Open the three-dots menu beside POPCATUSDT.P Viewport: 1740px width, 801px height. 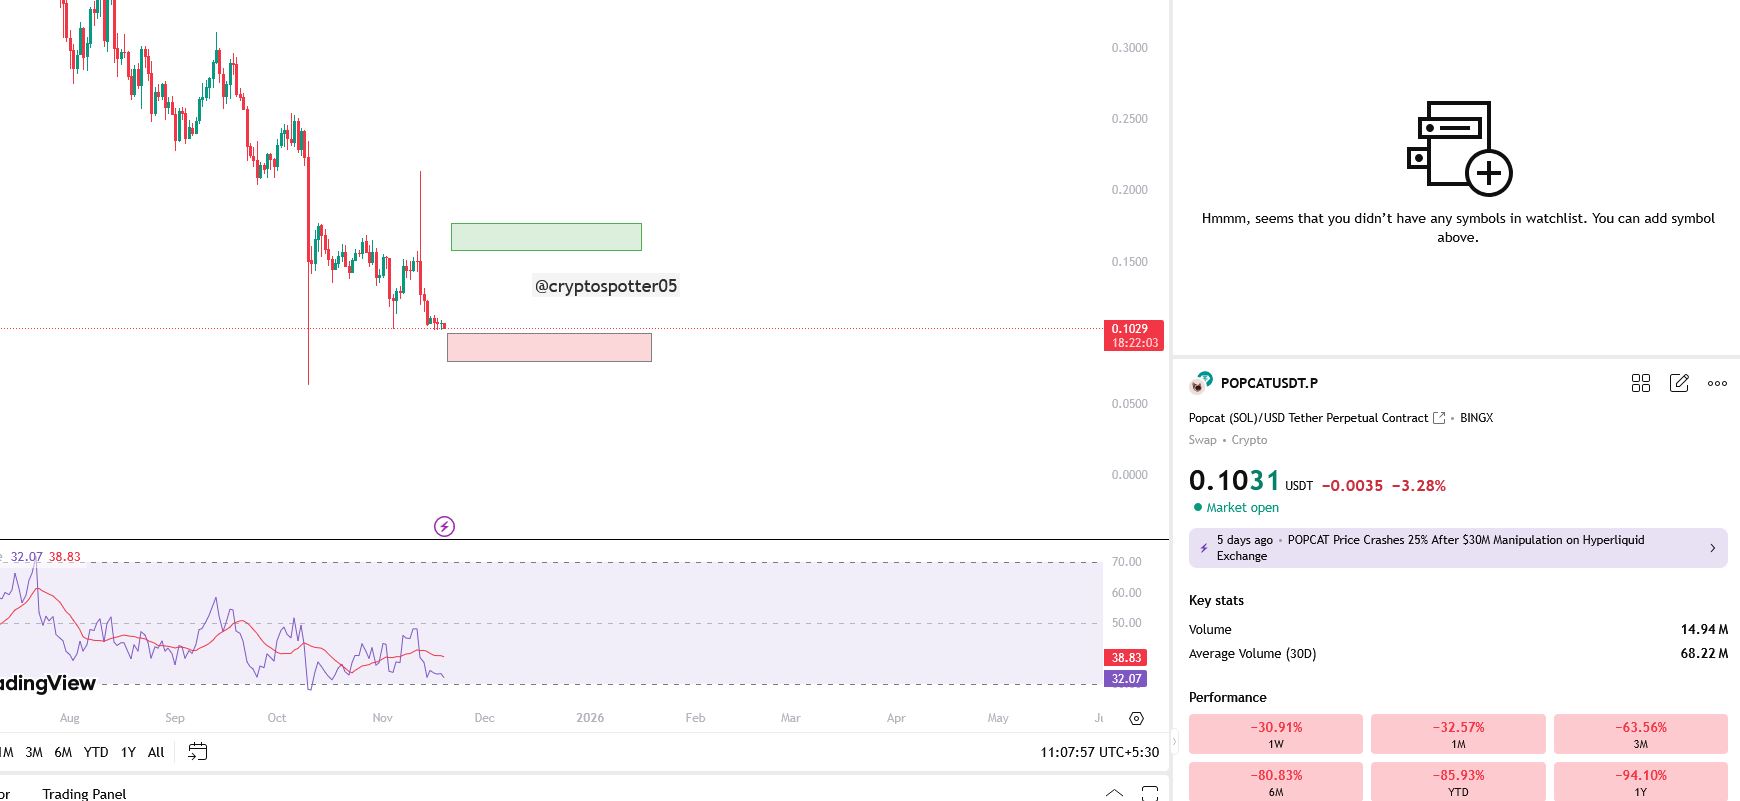[x=1717, y=383]
